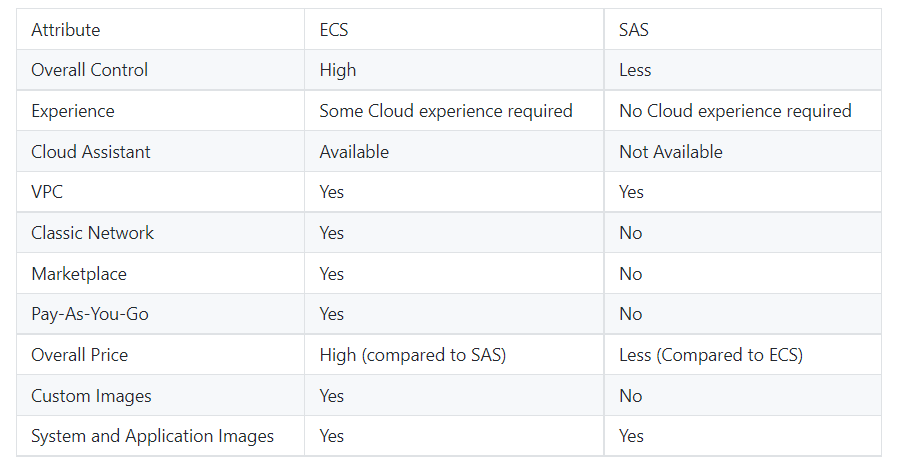The height and width of the screenshot is (467, 902).
Task: Select the ECS column header
Action: [x=454, y=29]
